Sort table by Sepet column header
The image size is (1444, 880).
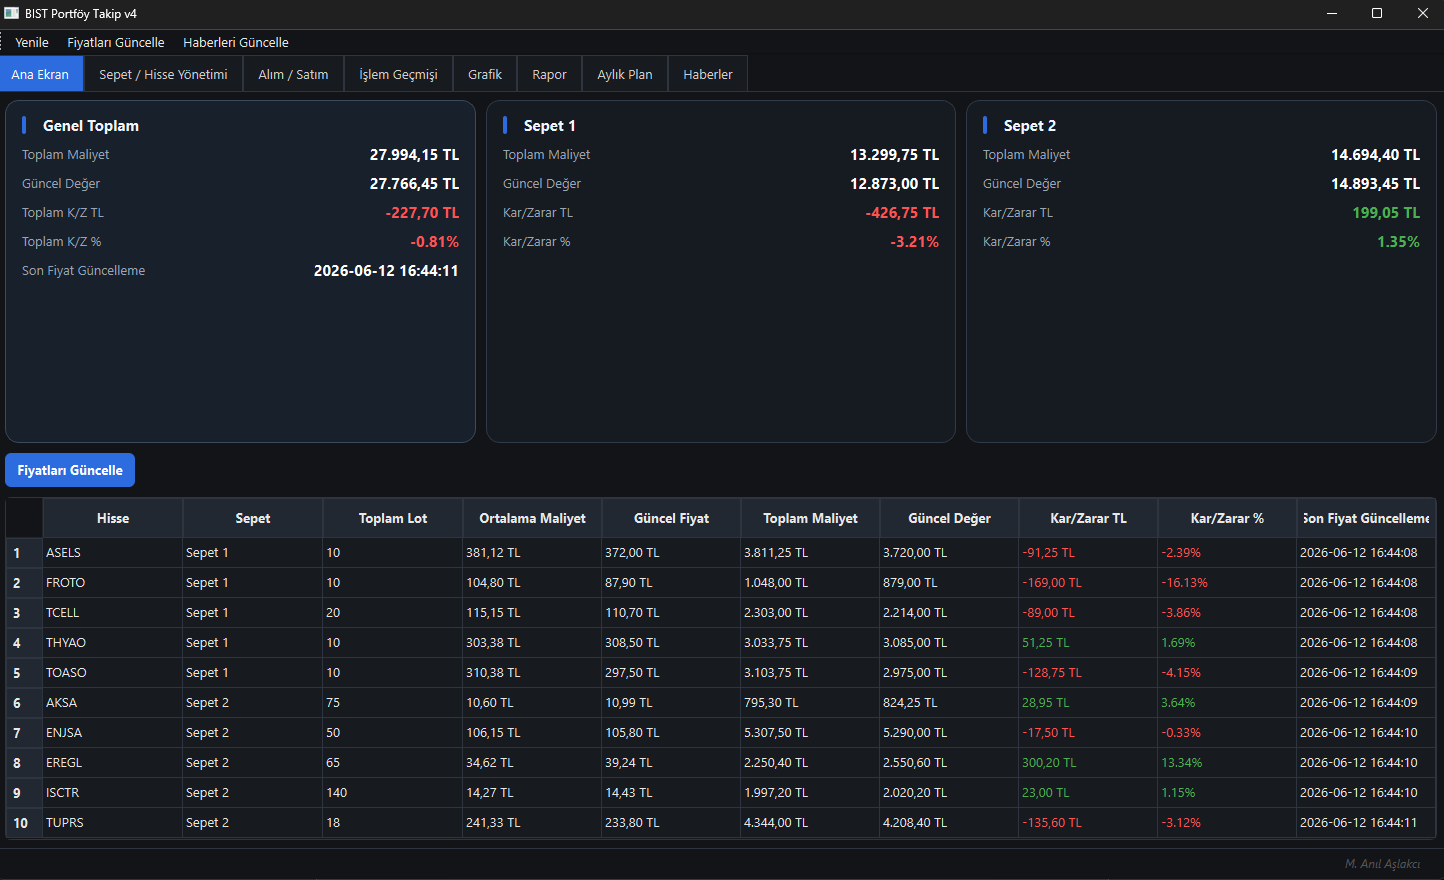click(253, 518)
